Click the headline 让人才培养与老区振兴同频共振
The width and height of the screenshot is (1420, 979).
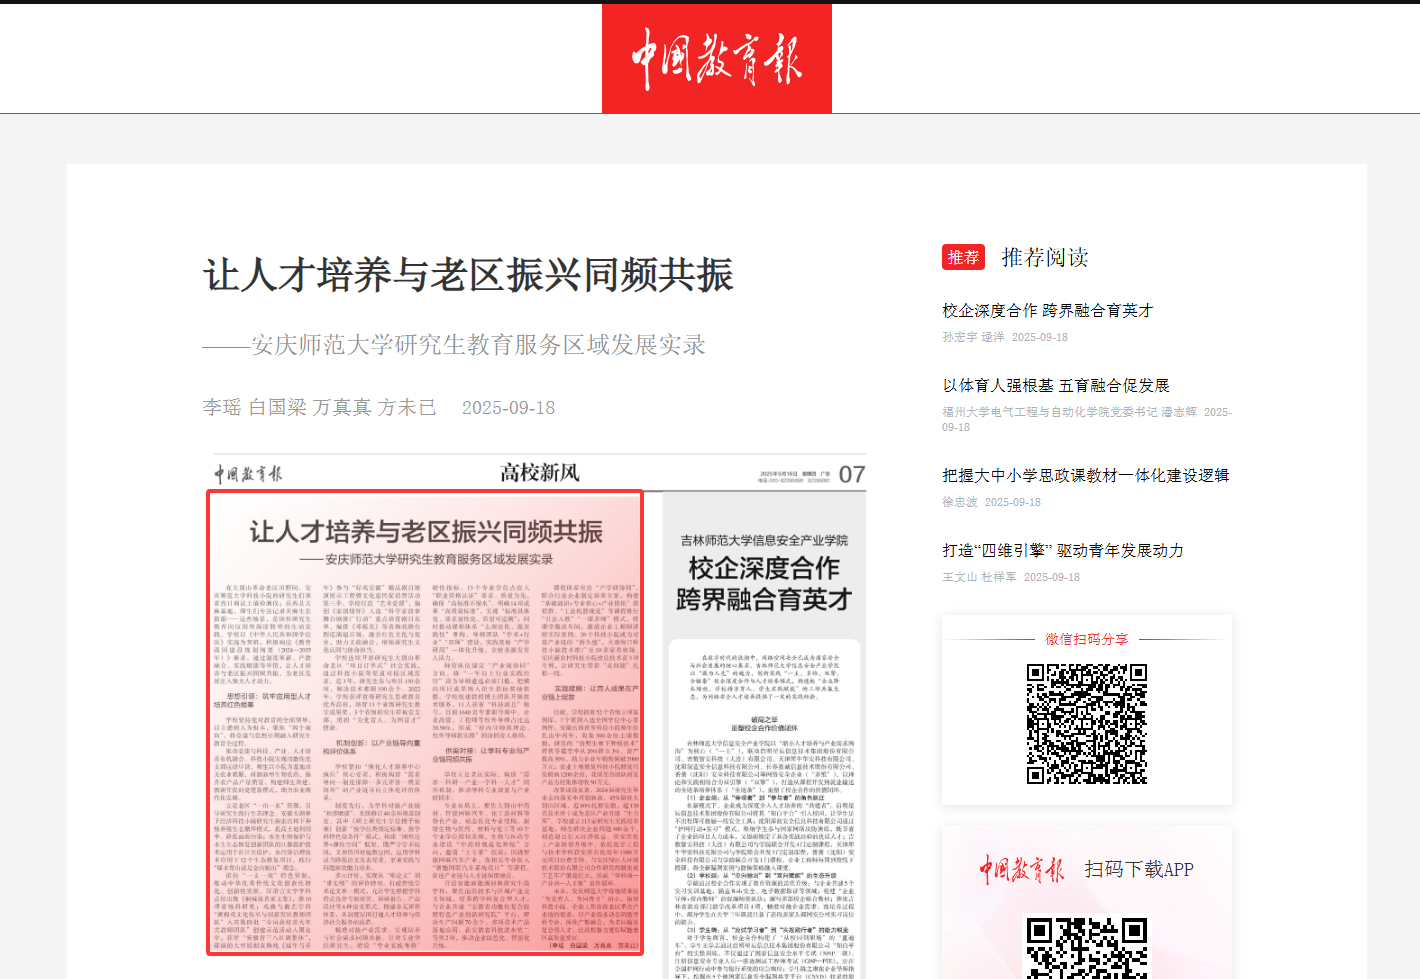[x=468, y=275]
